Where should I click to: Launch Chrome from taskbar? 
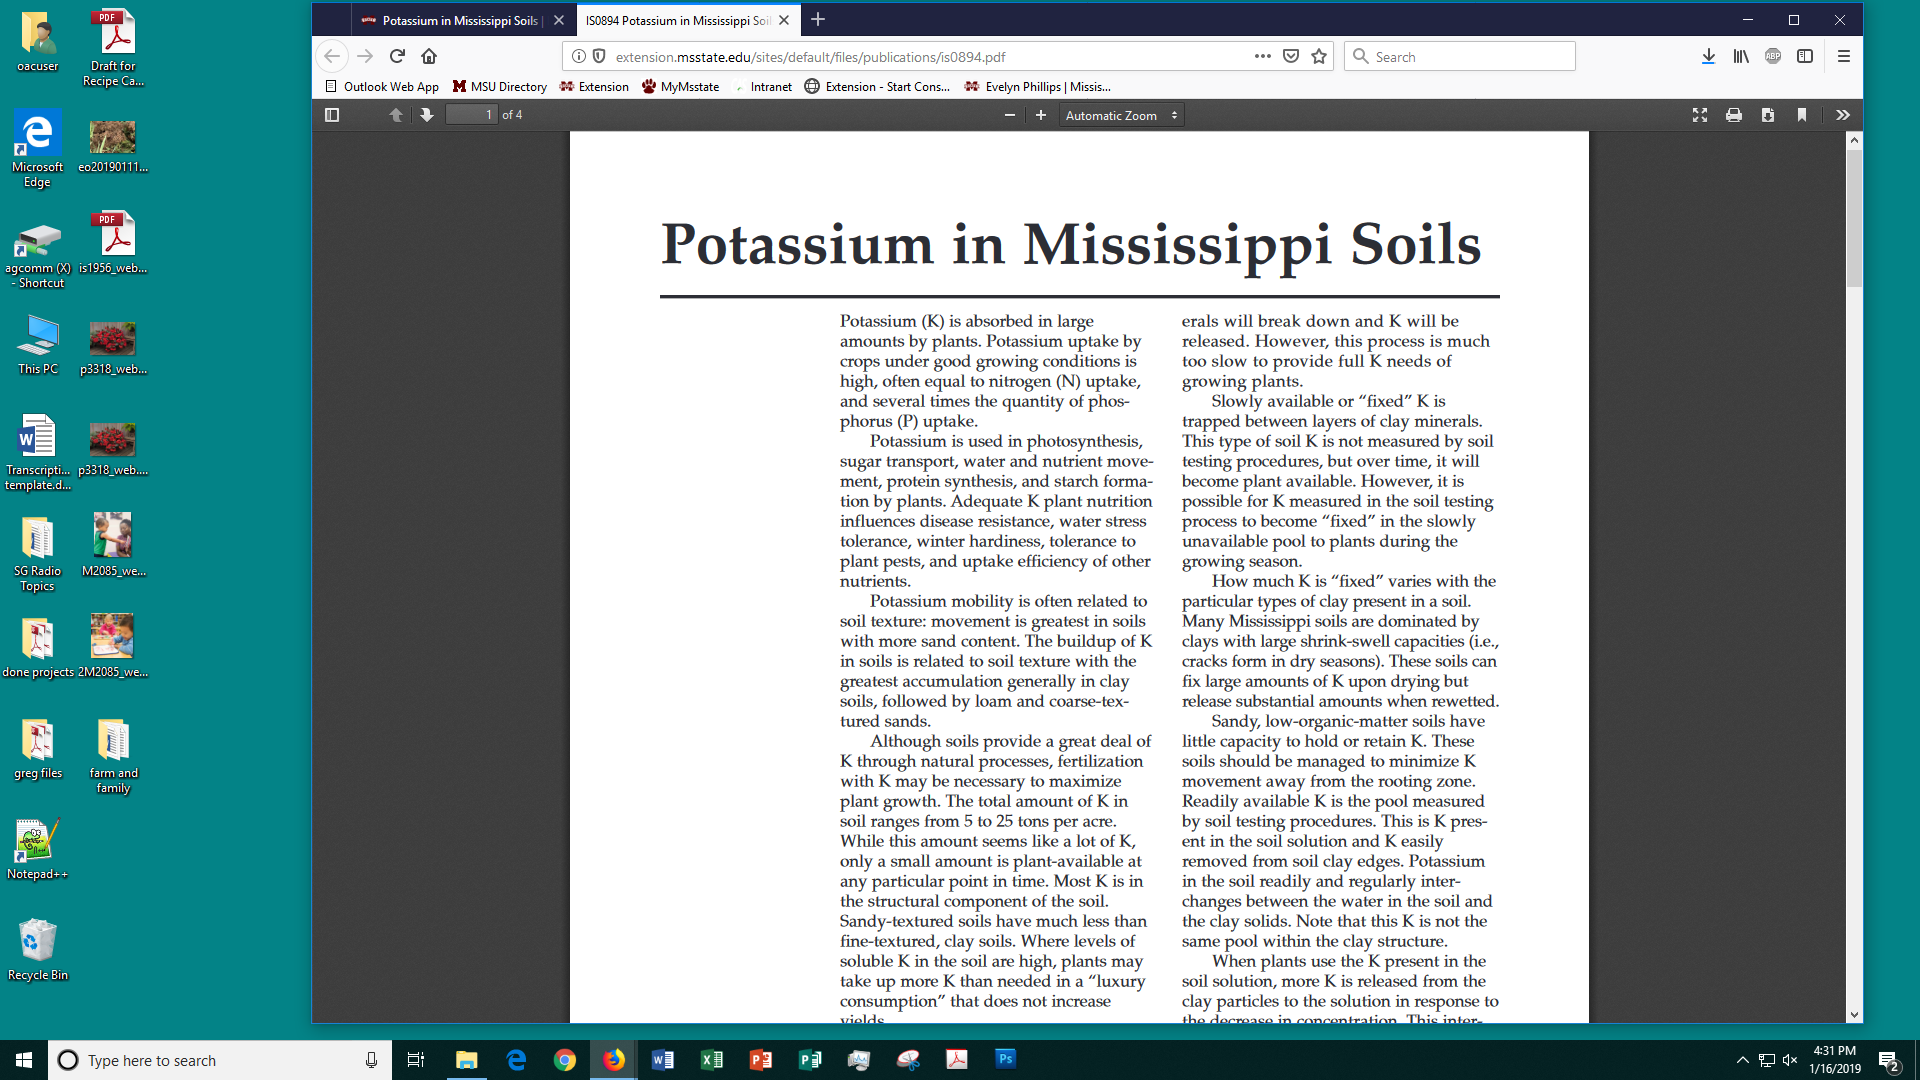point(565,1060)
